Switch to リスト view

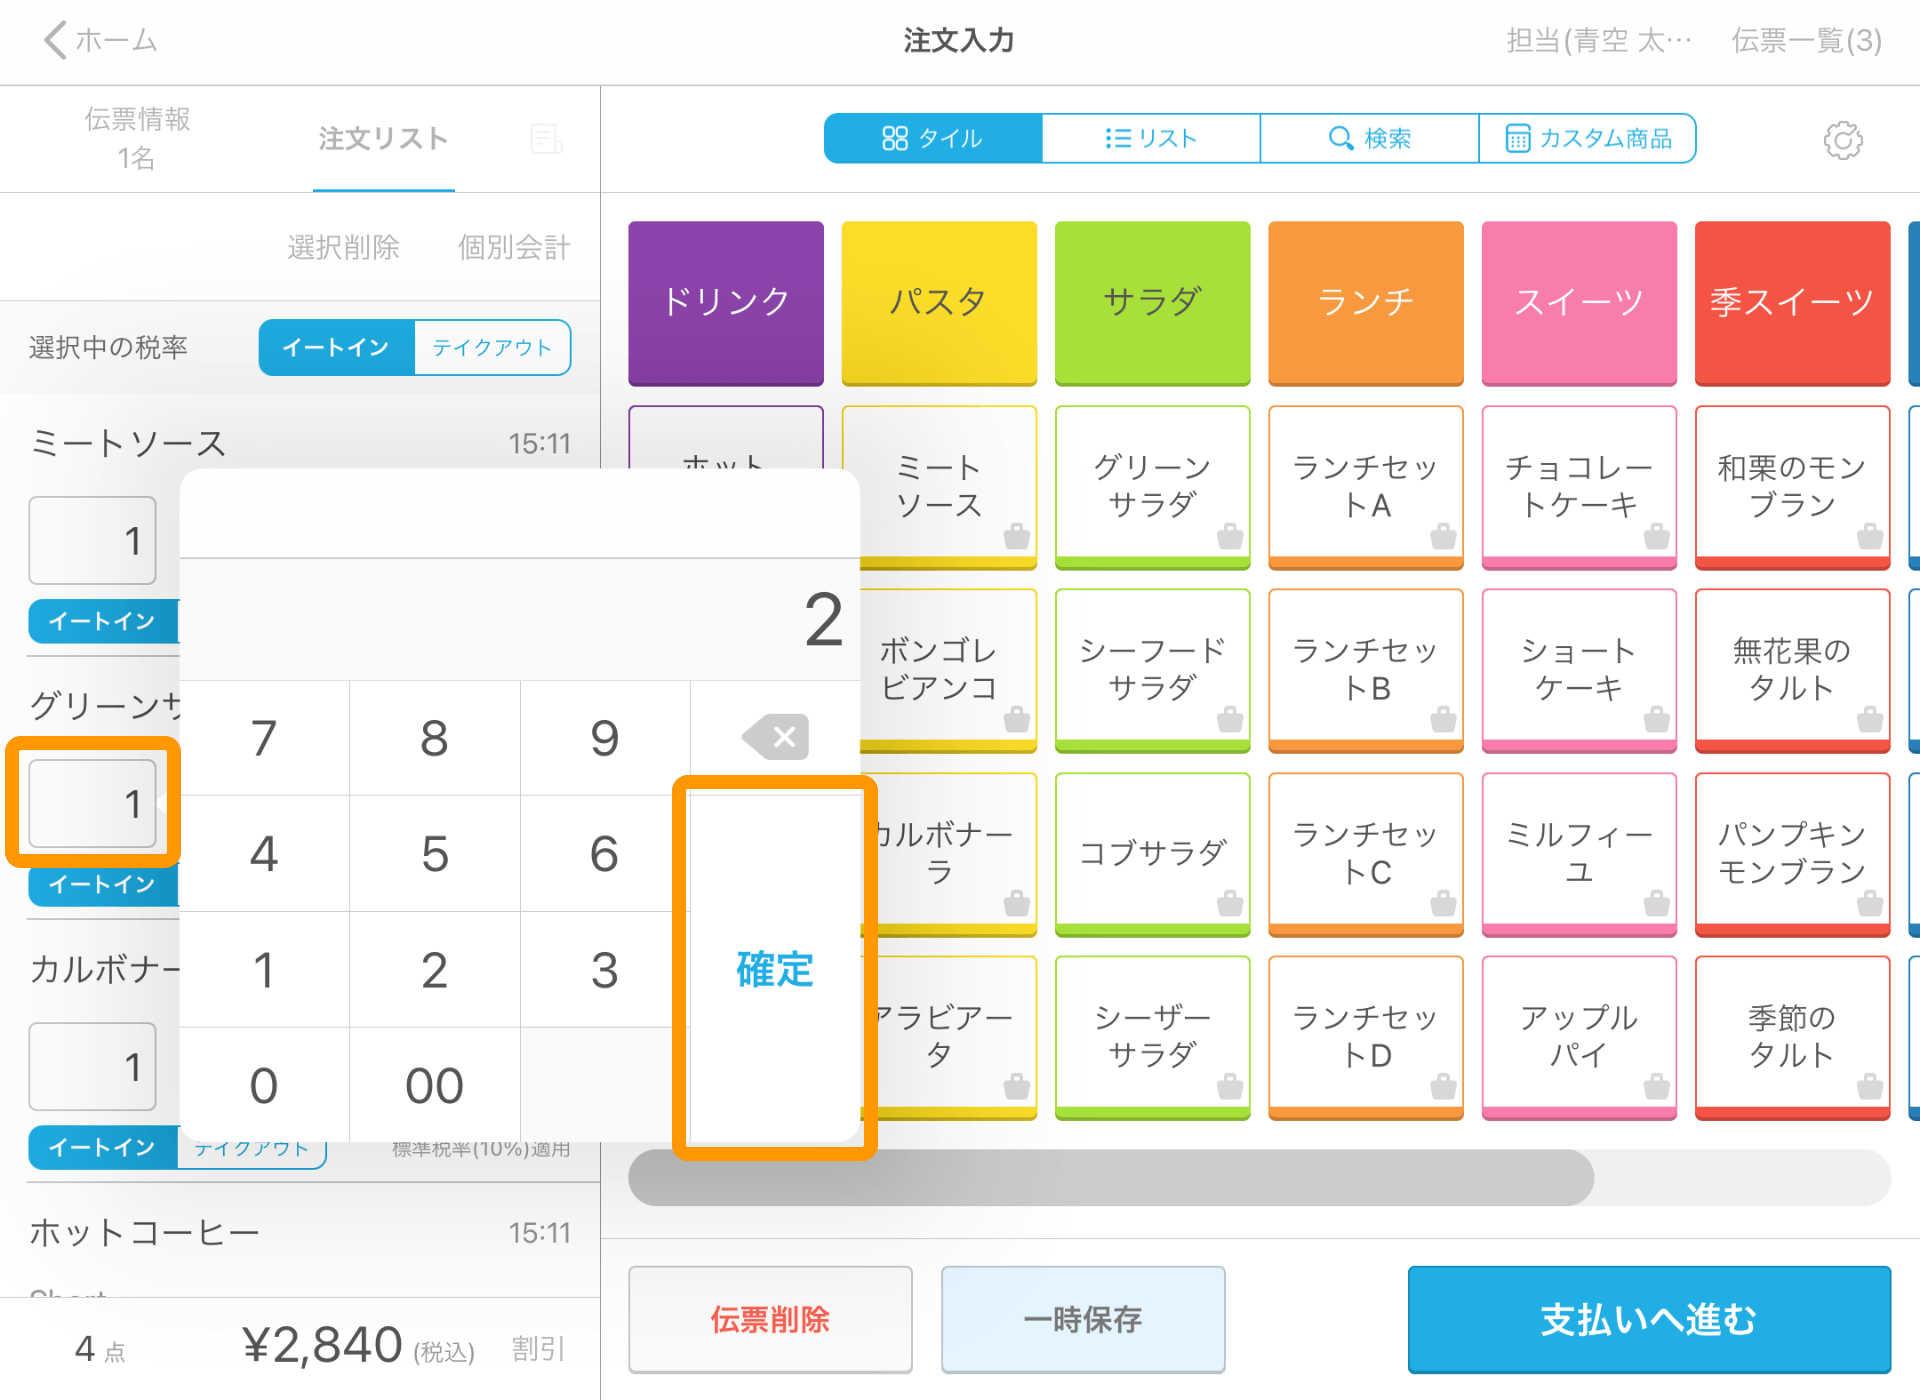click(1151, 138)
